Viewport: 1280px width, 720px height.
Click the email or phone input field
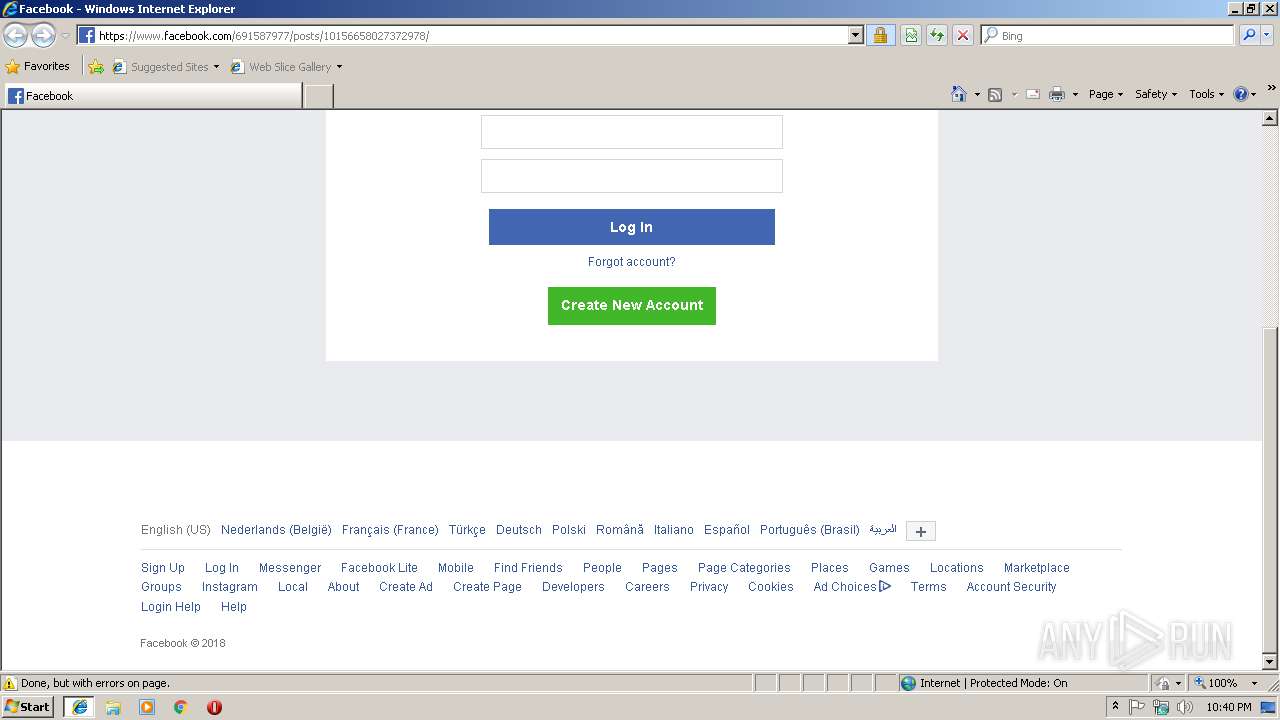click(632, 132)
